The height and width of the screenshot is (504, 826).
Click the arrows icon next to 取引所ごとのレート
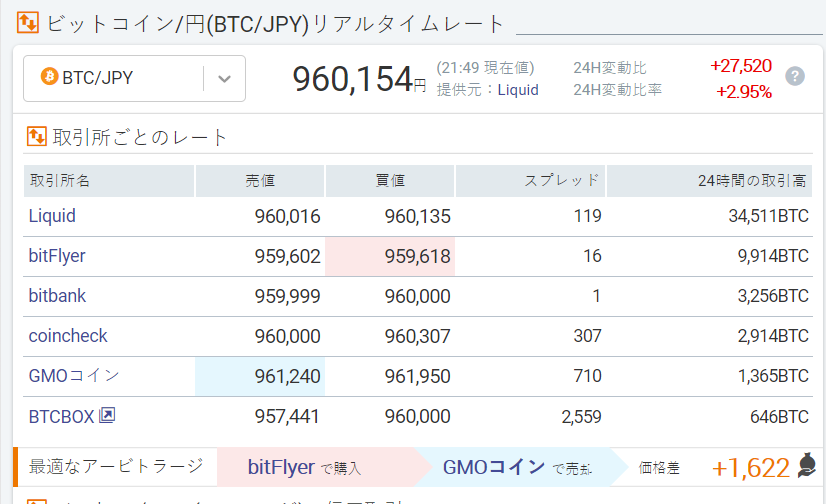(37, 137)
